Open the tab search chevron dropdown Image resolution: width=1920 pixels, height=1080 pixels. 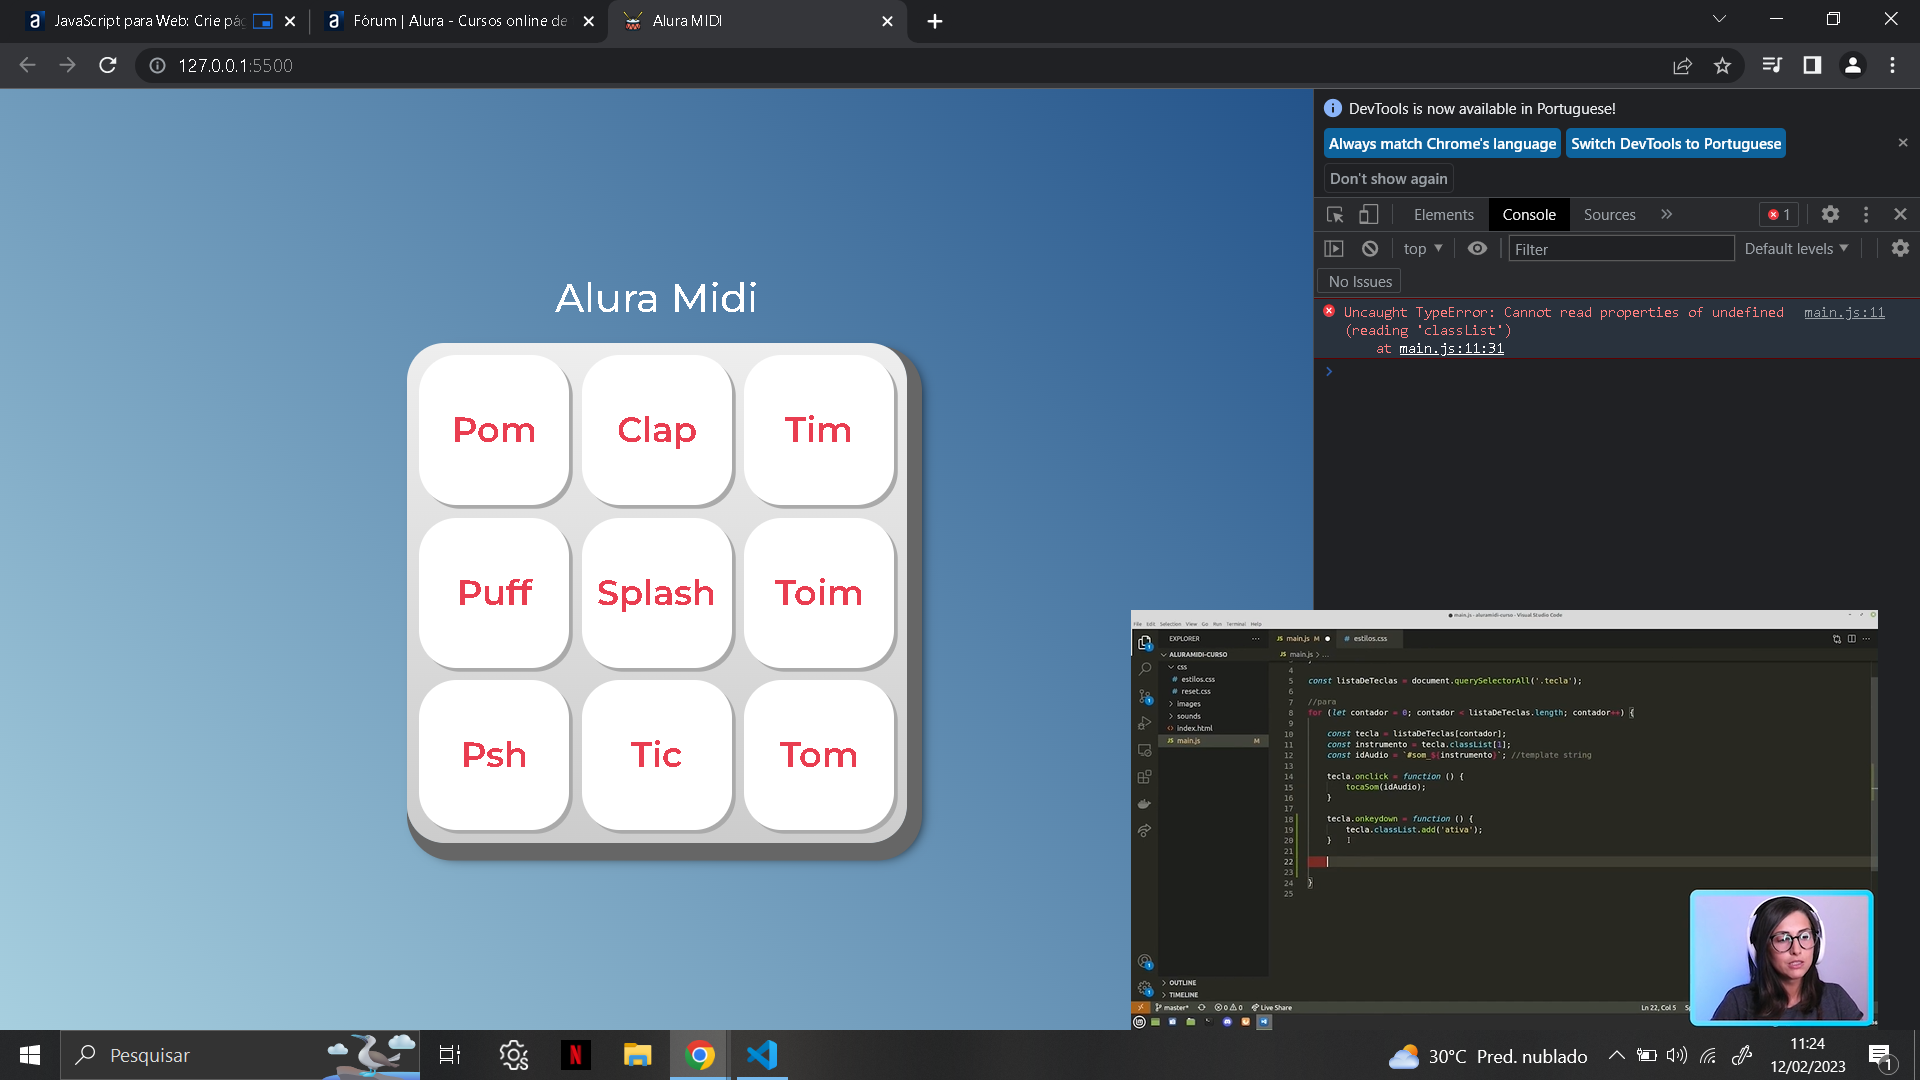1719,19
